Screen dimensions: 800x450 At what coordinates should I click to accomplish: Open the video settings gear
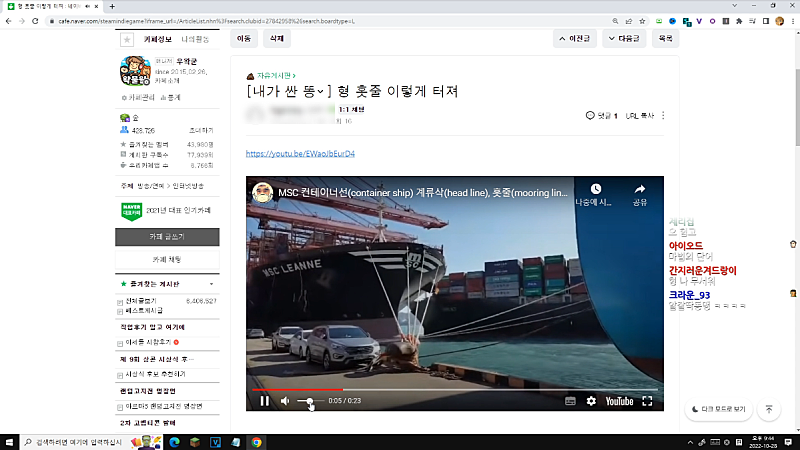(x=591, y=401)
